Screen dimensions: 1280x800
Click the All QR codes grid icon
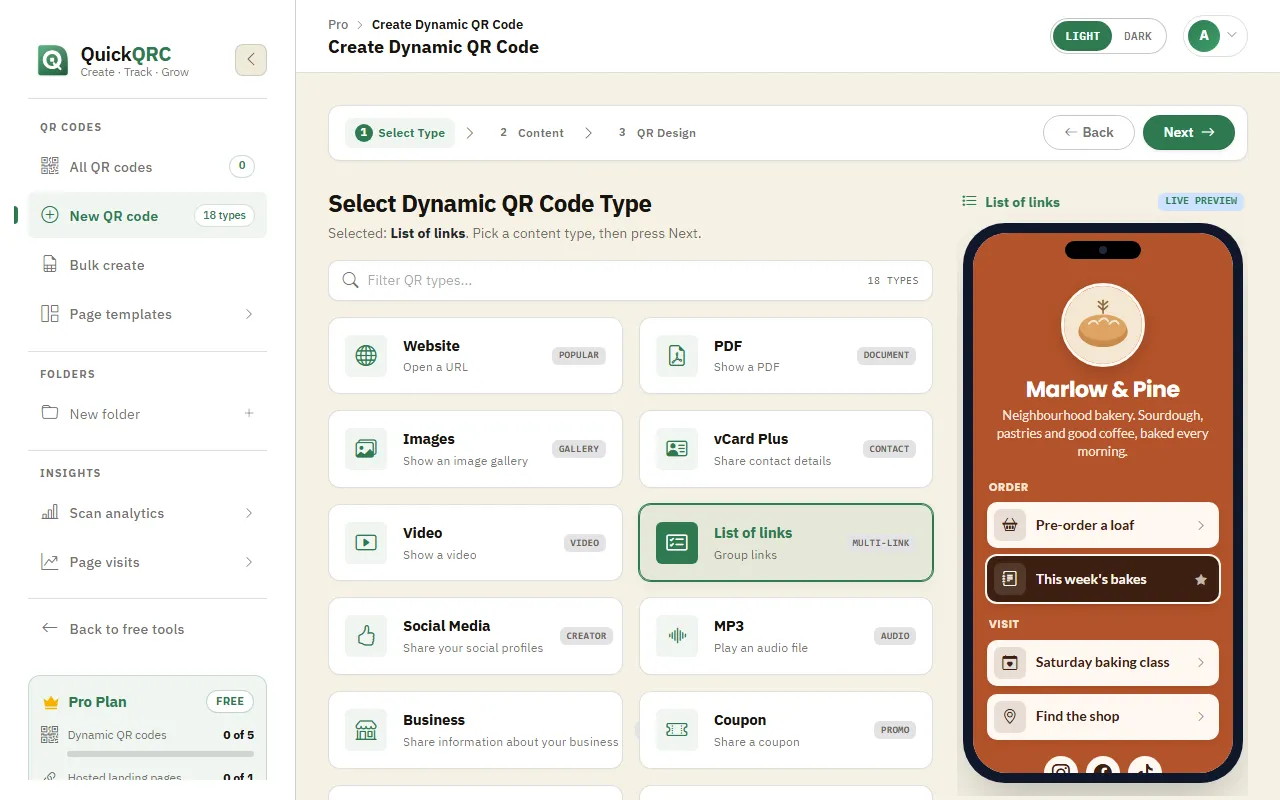49,167
